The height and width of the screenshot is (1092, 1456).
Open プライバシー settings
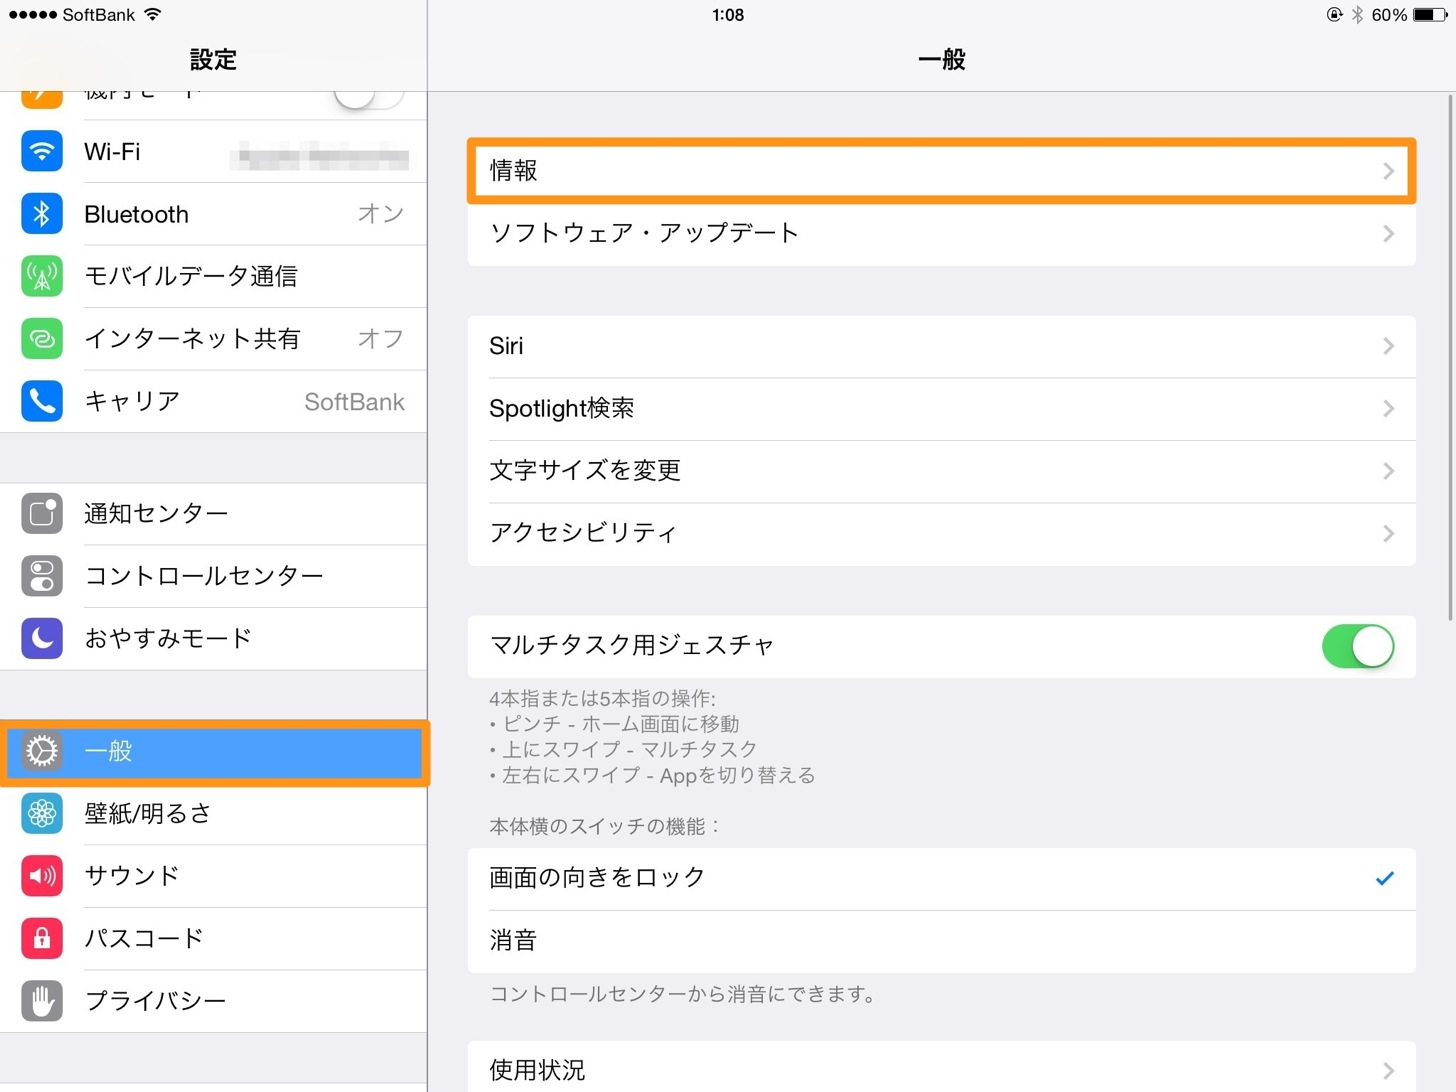point(213,1001)
